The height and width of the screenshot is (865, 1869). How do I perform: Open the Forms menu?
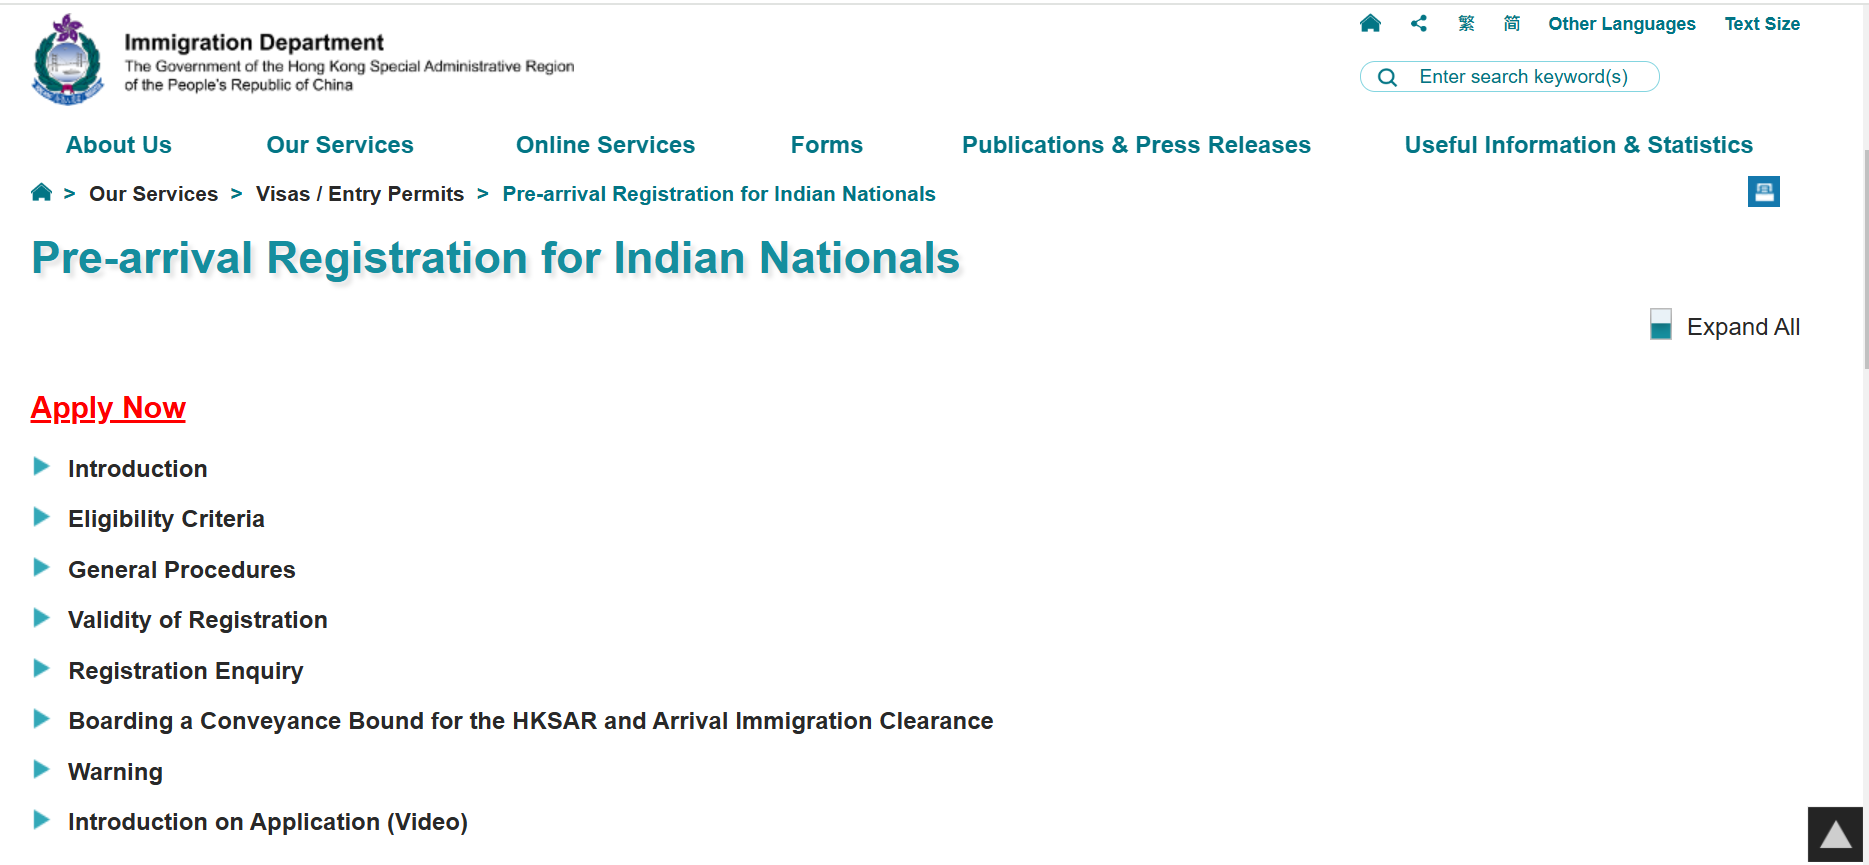pyautogui.click(x=826, y=145)
